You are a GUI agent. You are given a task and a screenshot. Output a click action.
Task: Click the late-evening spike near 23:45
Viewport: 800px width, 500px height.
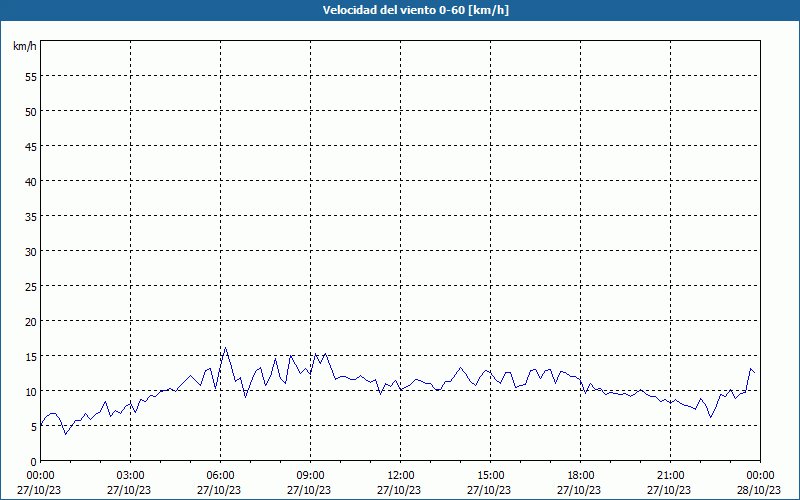click(x=751, y=368)
